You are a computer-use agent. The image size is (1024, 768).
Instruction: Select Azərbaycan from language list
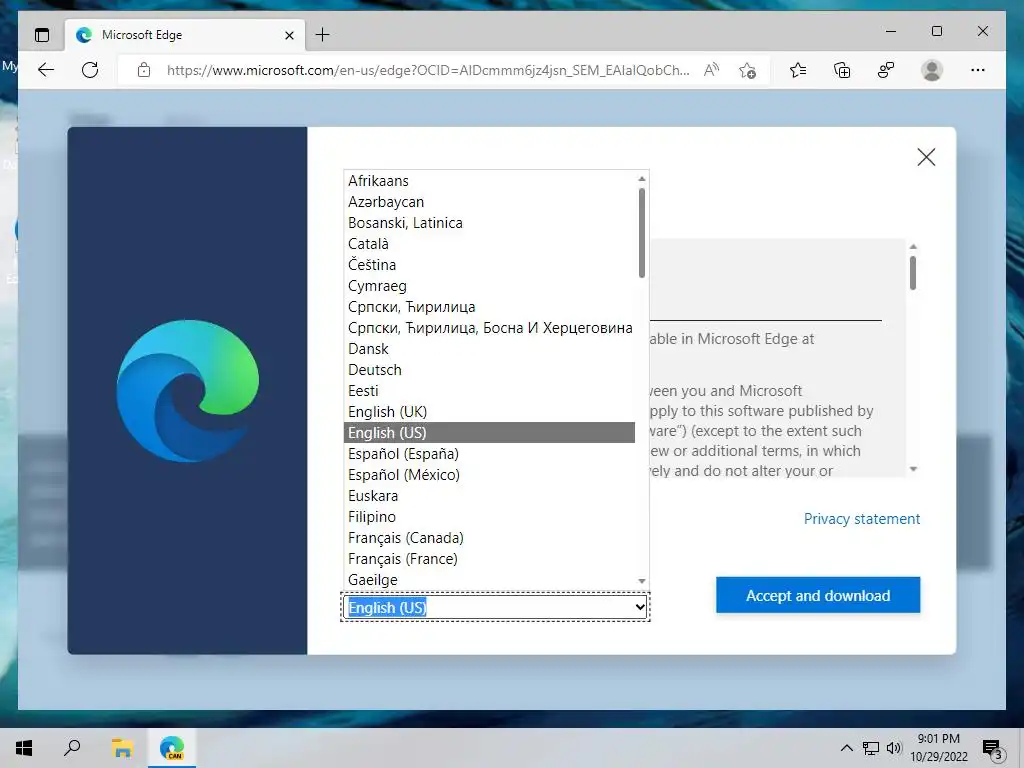(x=489, y=201)
